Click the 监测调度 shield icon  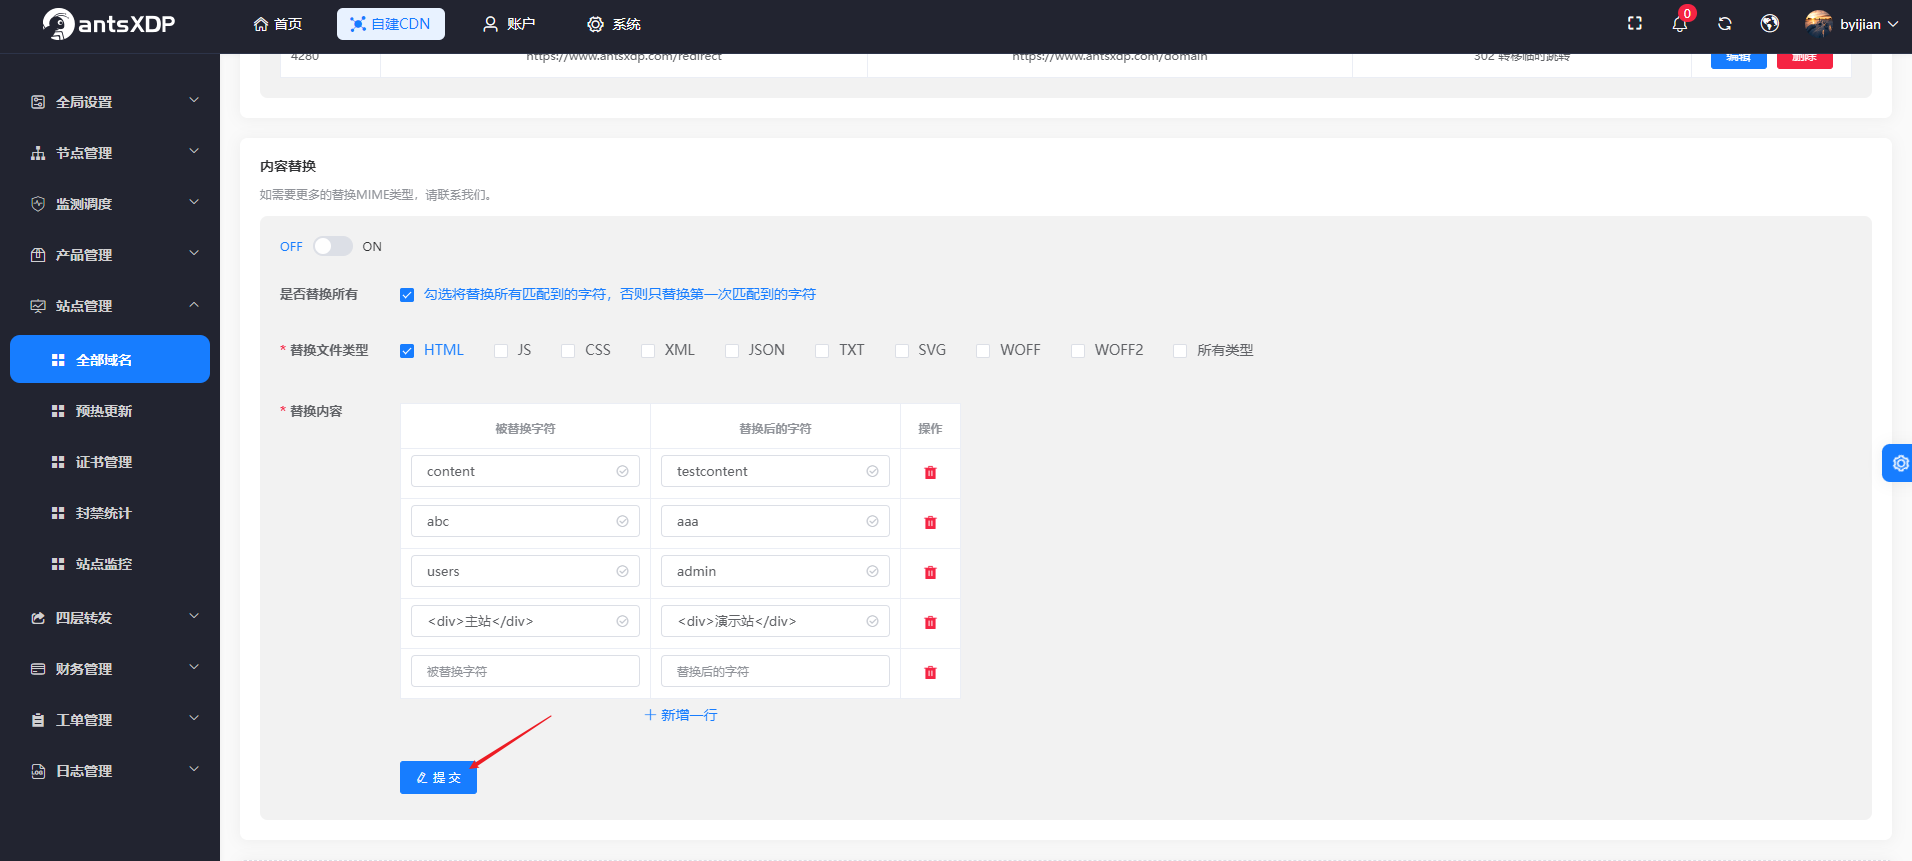tap(38, 204)
